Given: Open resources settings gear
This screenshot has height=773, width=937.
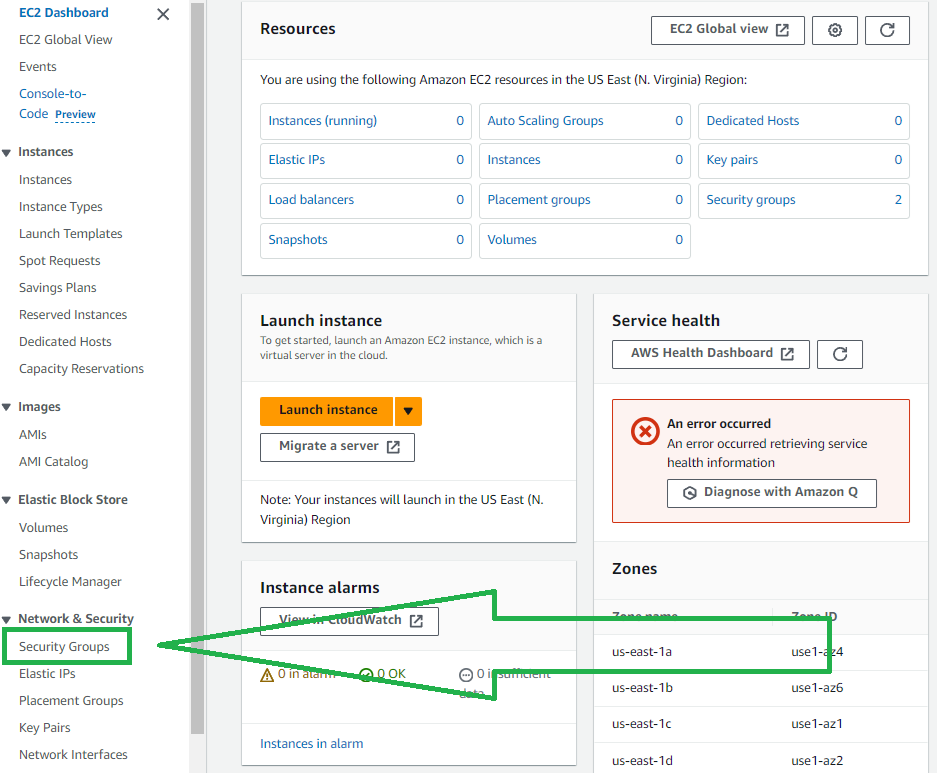Looking at the screenshot, I should [x=835, y=30].
